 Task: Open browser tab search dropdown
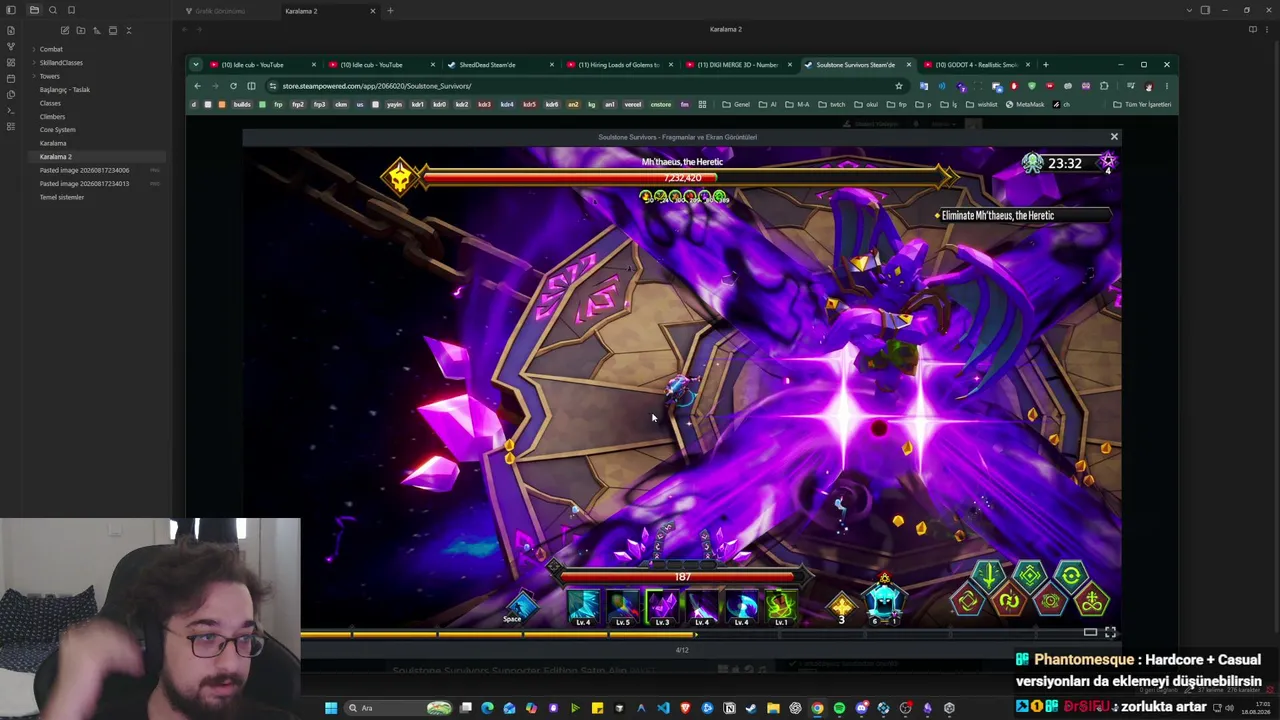tap(196, 65)
